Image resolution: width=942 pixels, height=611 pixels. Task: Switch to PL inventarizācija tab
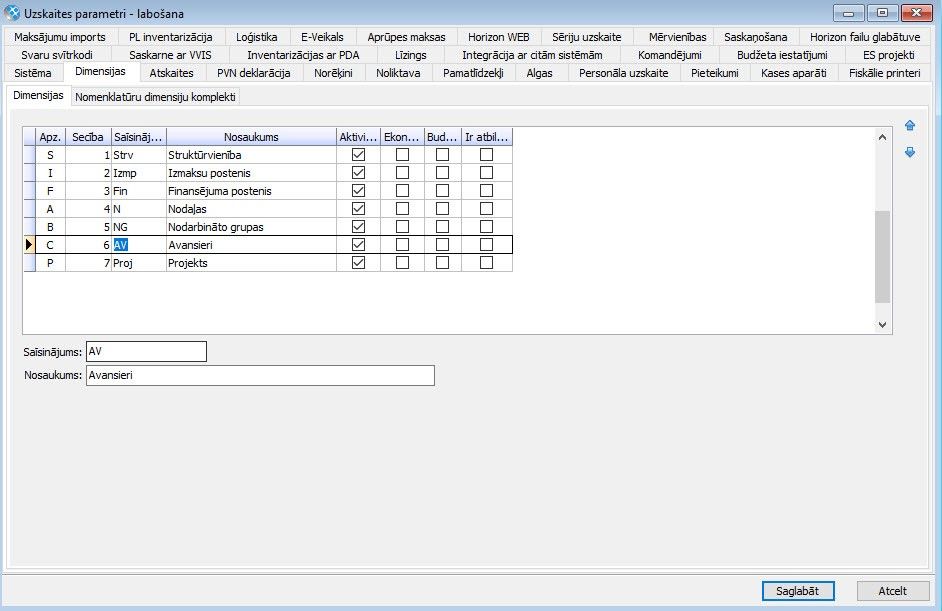pos(170,37)
